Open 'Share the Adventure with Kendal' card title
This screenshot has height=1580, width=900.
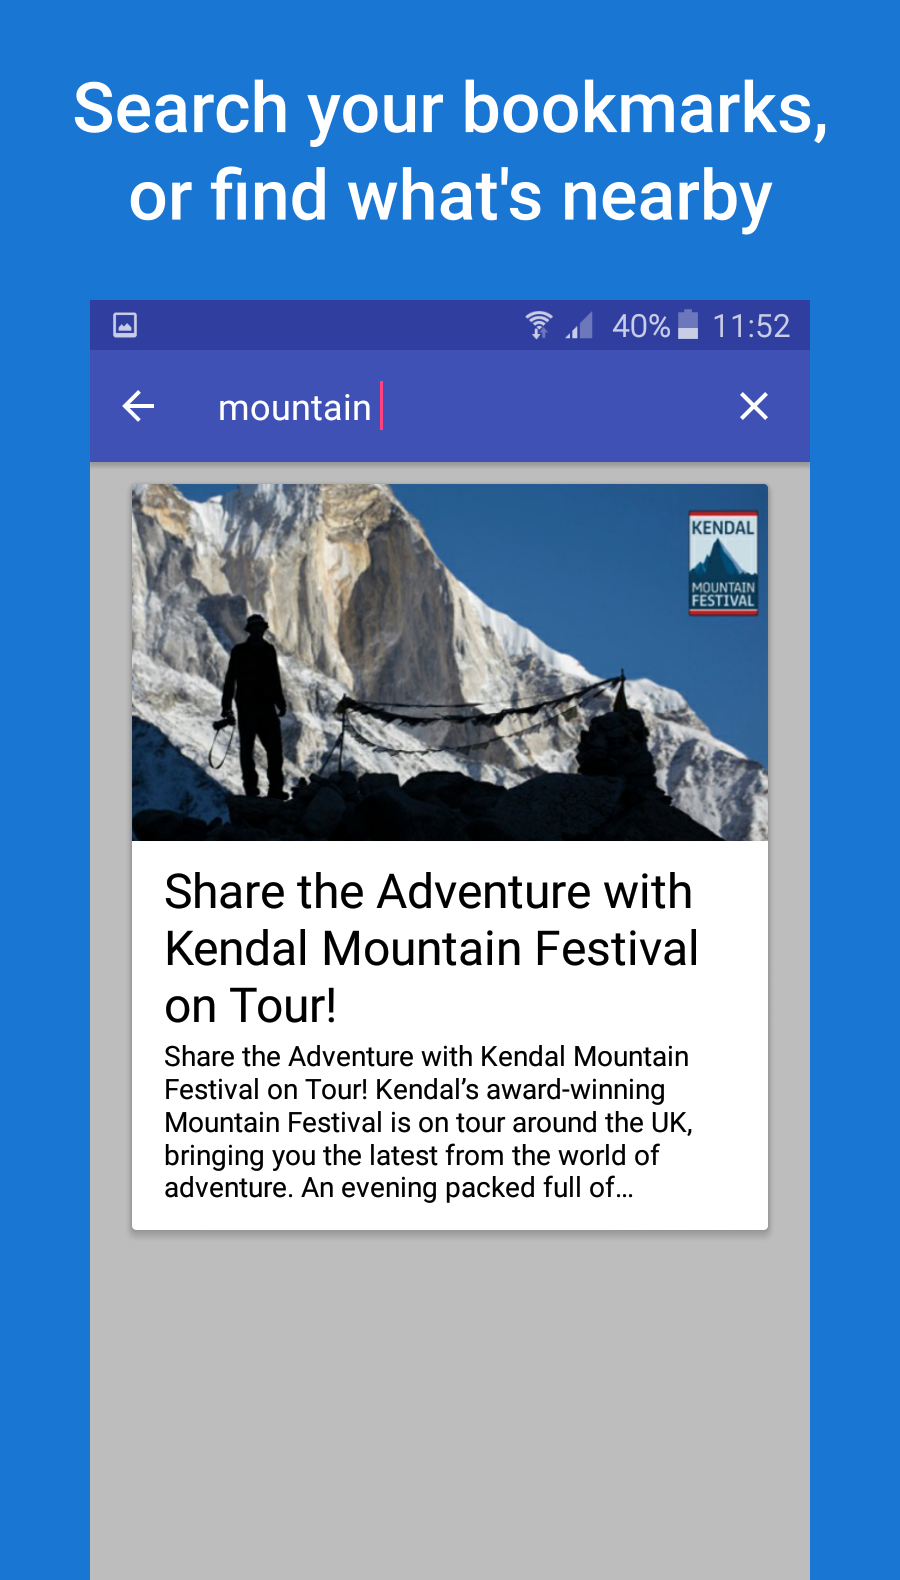(x=431, y=948)
